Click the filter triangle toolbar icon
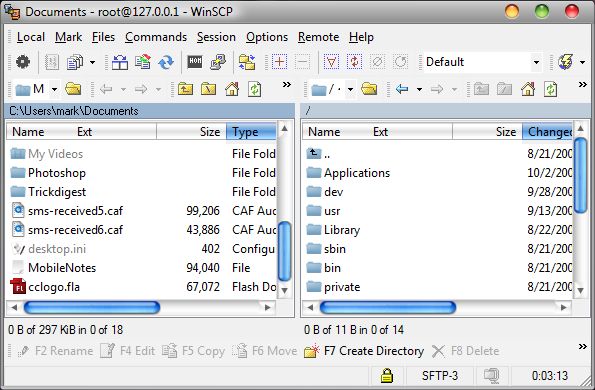Viewport: 595px width, 390px height. point(331,61)
